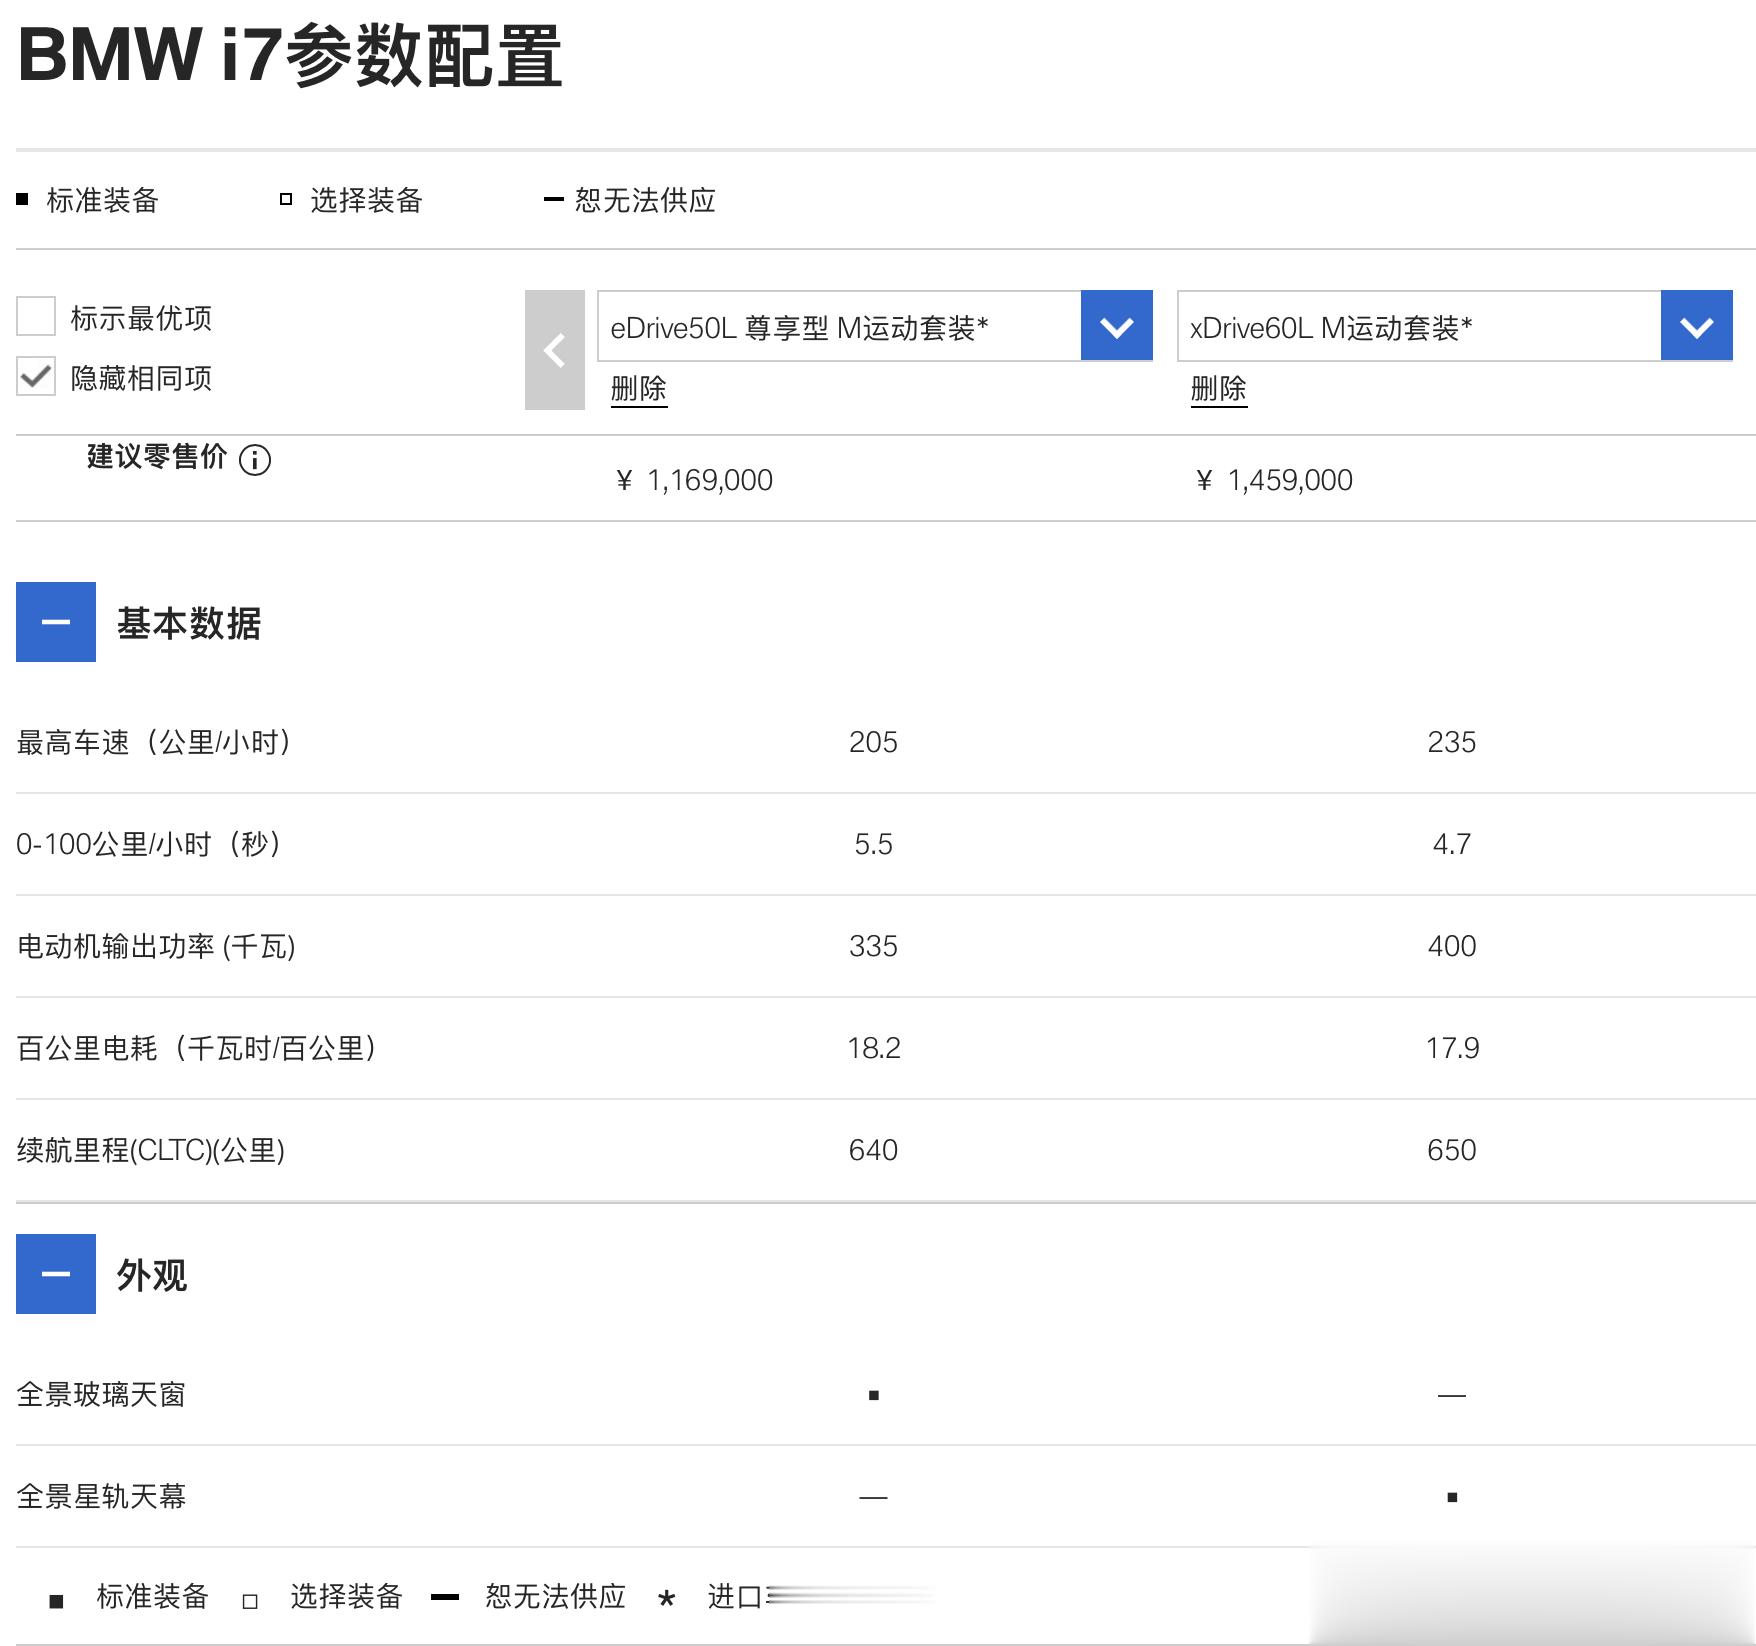
Task: Click the 基本数据 section heading
Action: click(189, 623)
